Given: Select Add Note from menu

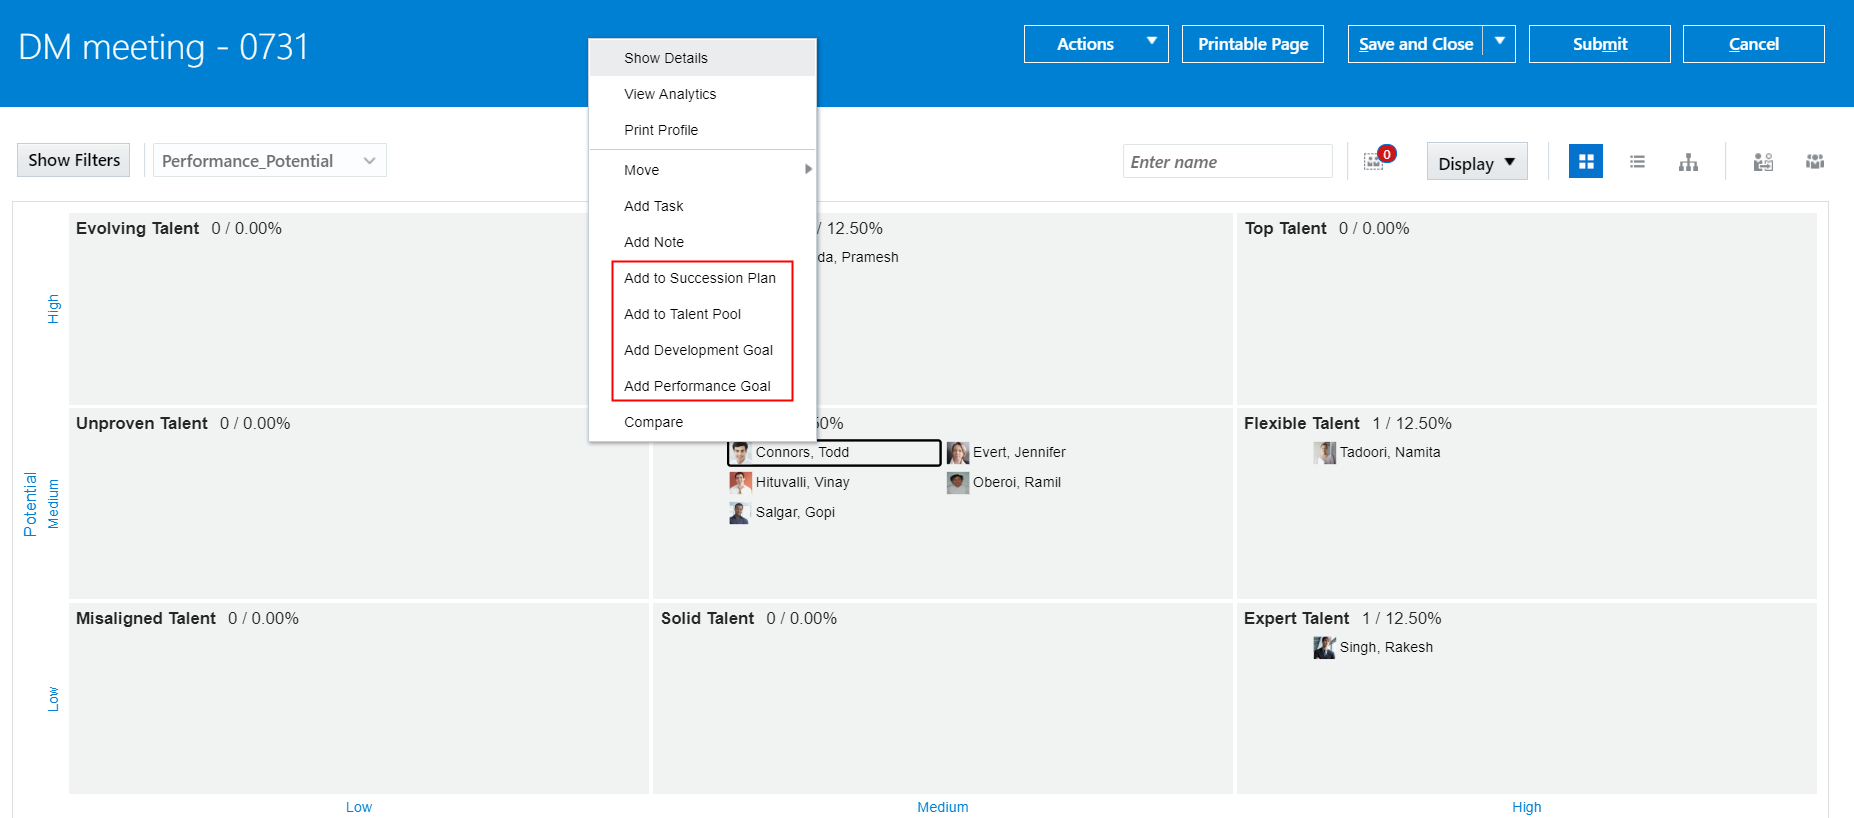Looking at the screenshot, I should coord(702,242).
